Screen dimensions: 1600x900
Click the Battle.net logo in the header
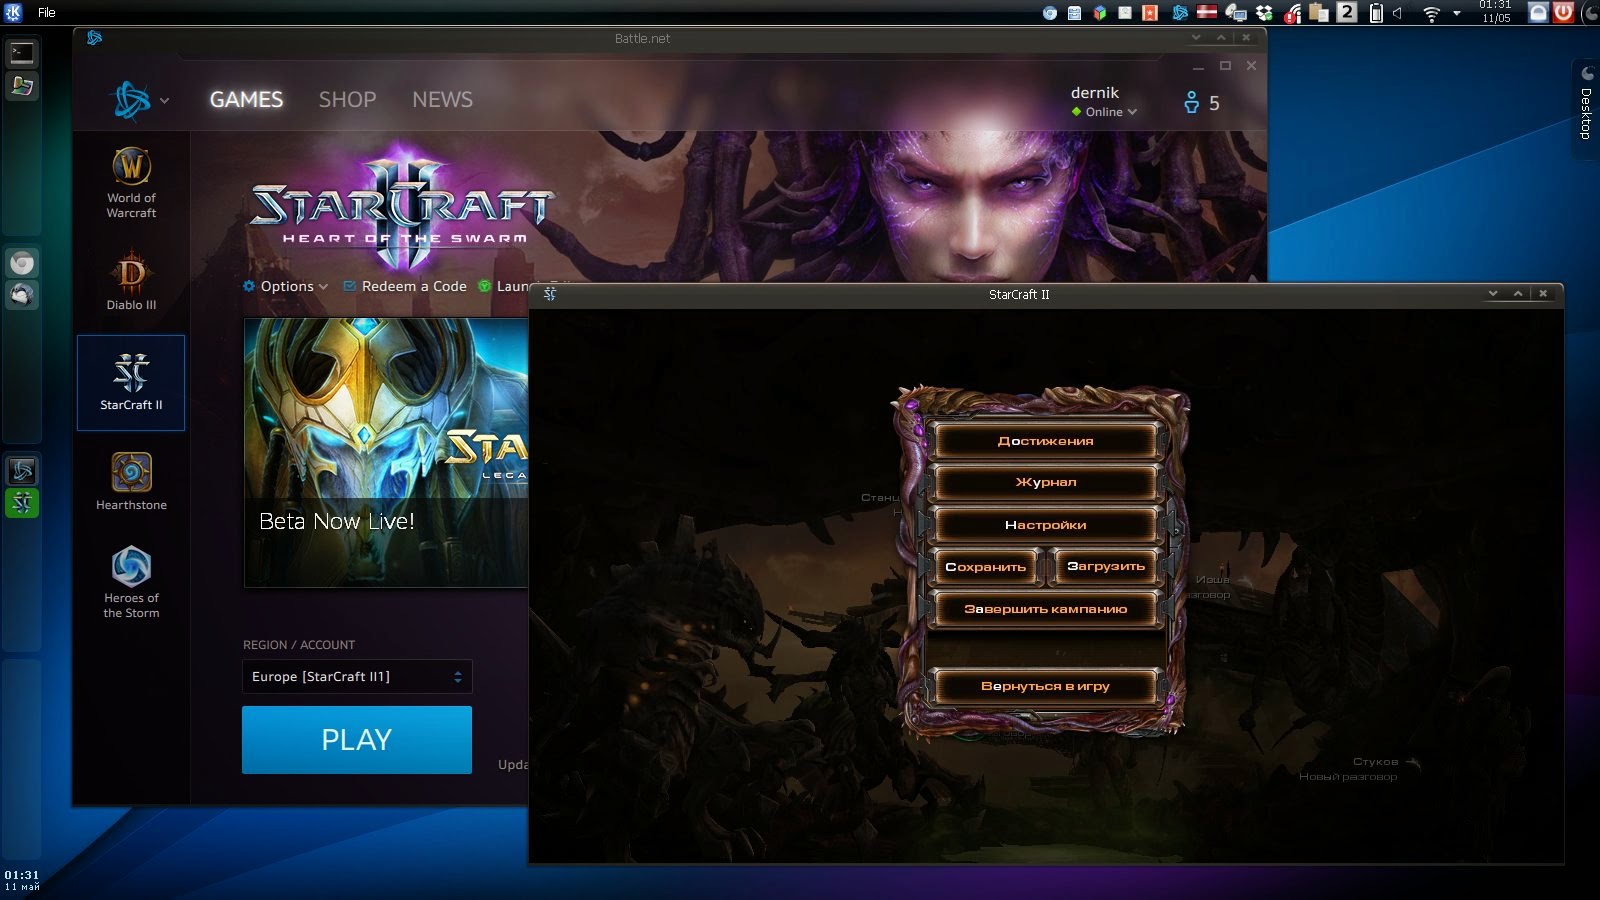[131, 100]
